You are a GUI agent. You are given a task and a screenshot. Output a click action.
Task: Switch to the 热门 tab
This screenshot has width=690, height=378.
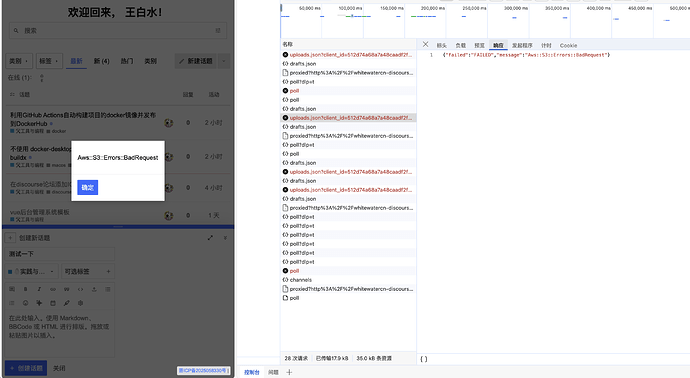127,61
